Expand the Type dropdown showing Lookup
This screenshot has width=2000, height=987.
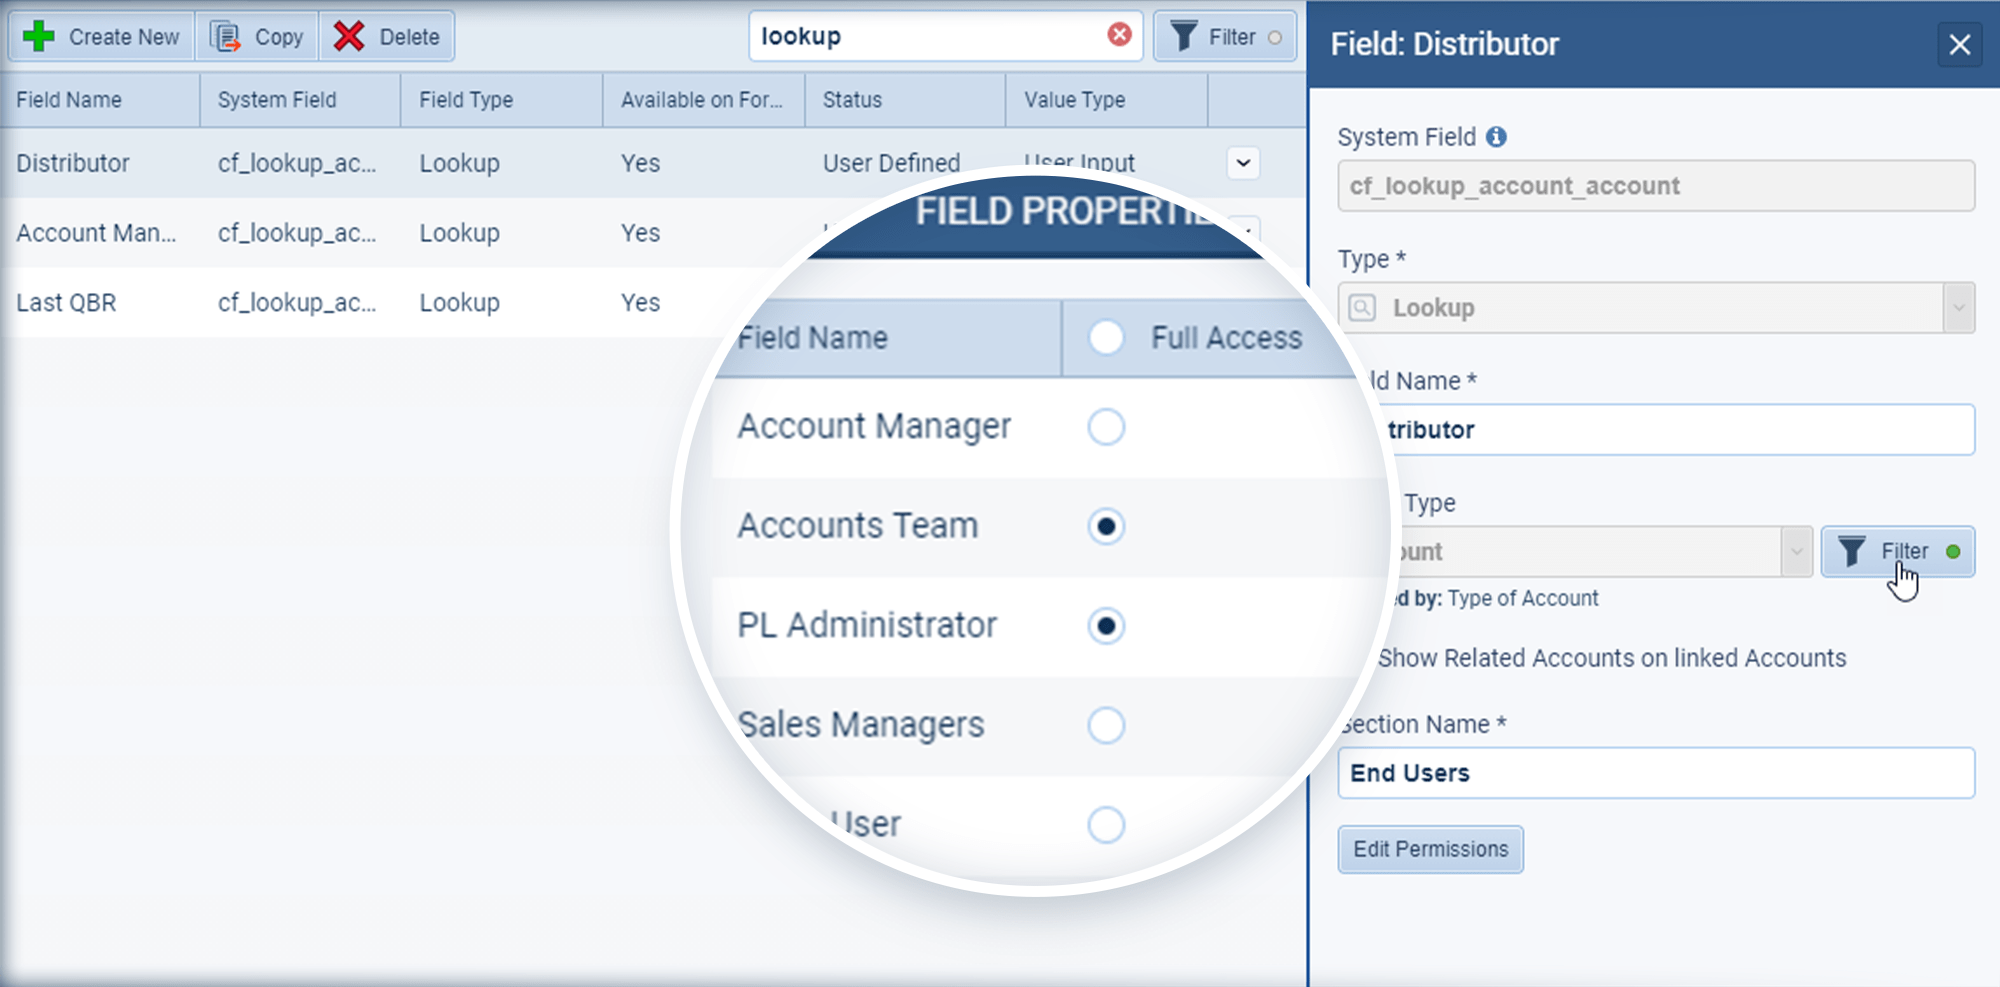pos(1958,307)
